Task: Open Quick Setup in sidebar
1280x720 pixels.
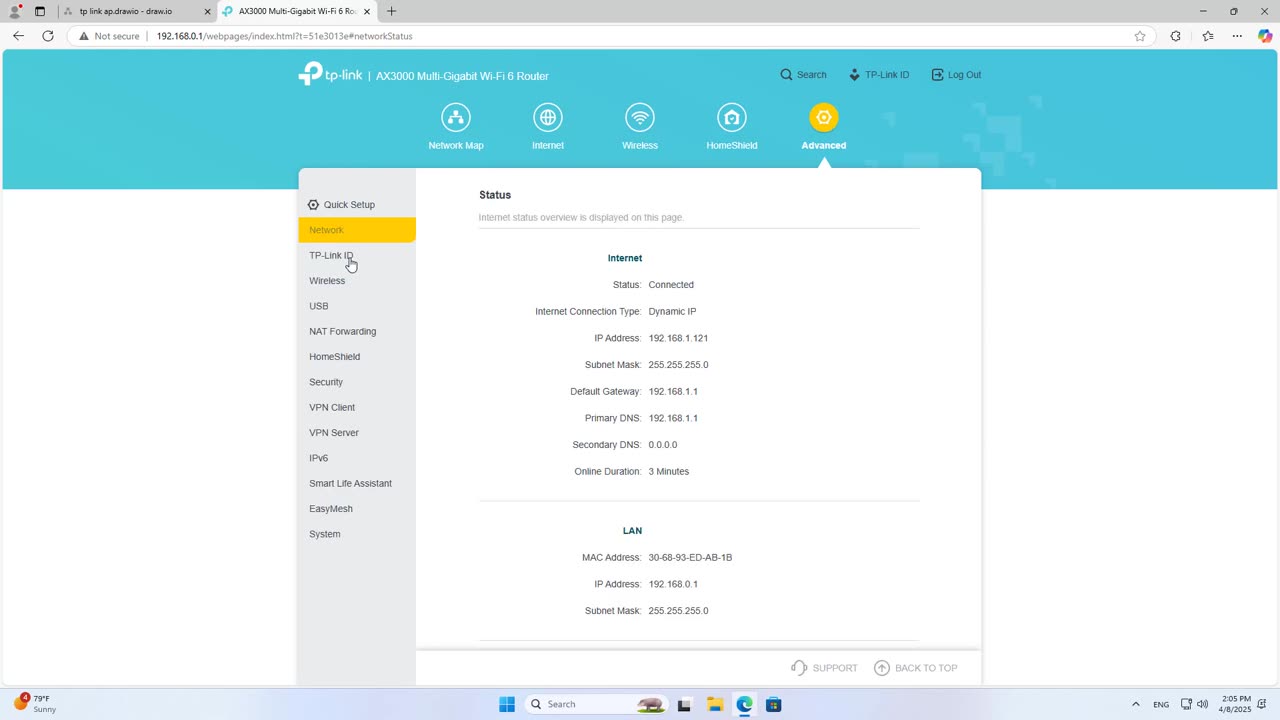Action: click(341, 204)
